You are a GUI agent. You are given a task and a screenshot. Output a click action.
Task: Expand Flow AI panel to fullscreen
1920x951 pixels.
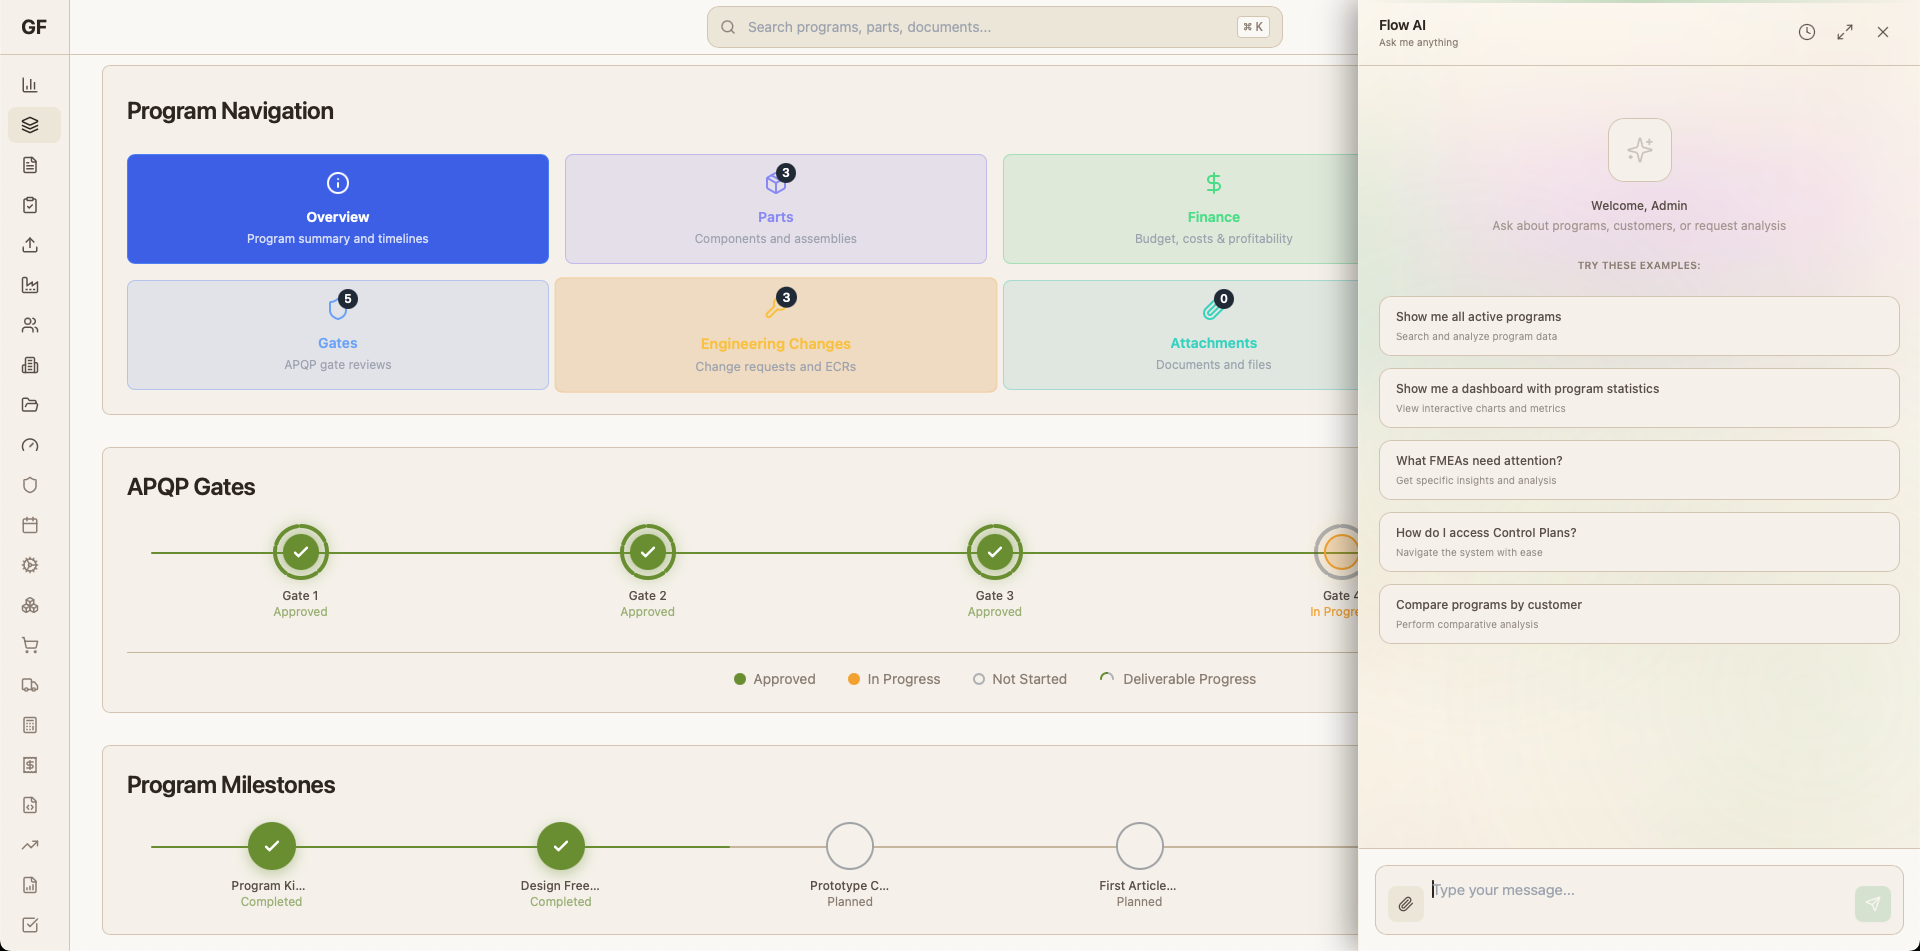pyautogui.click(x=1844, y=32)
